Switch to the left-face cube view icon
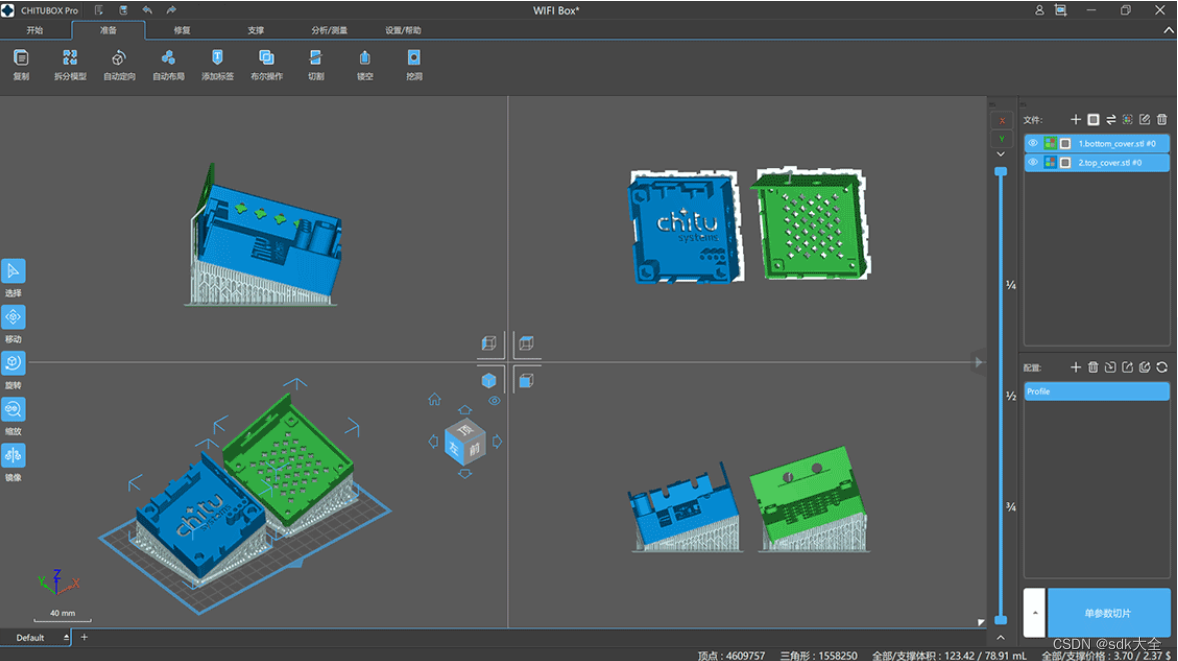 coord(489,343)
